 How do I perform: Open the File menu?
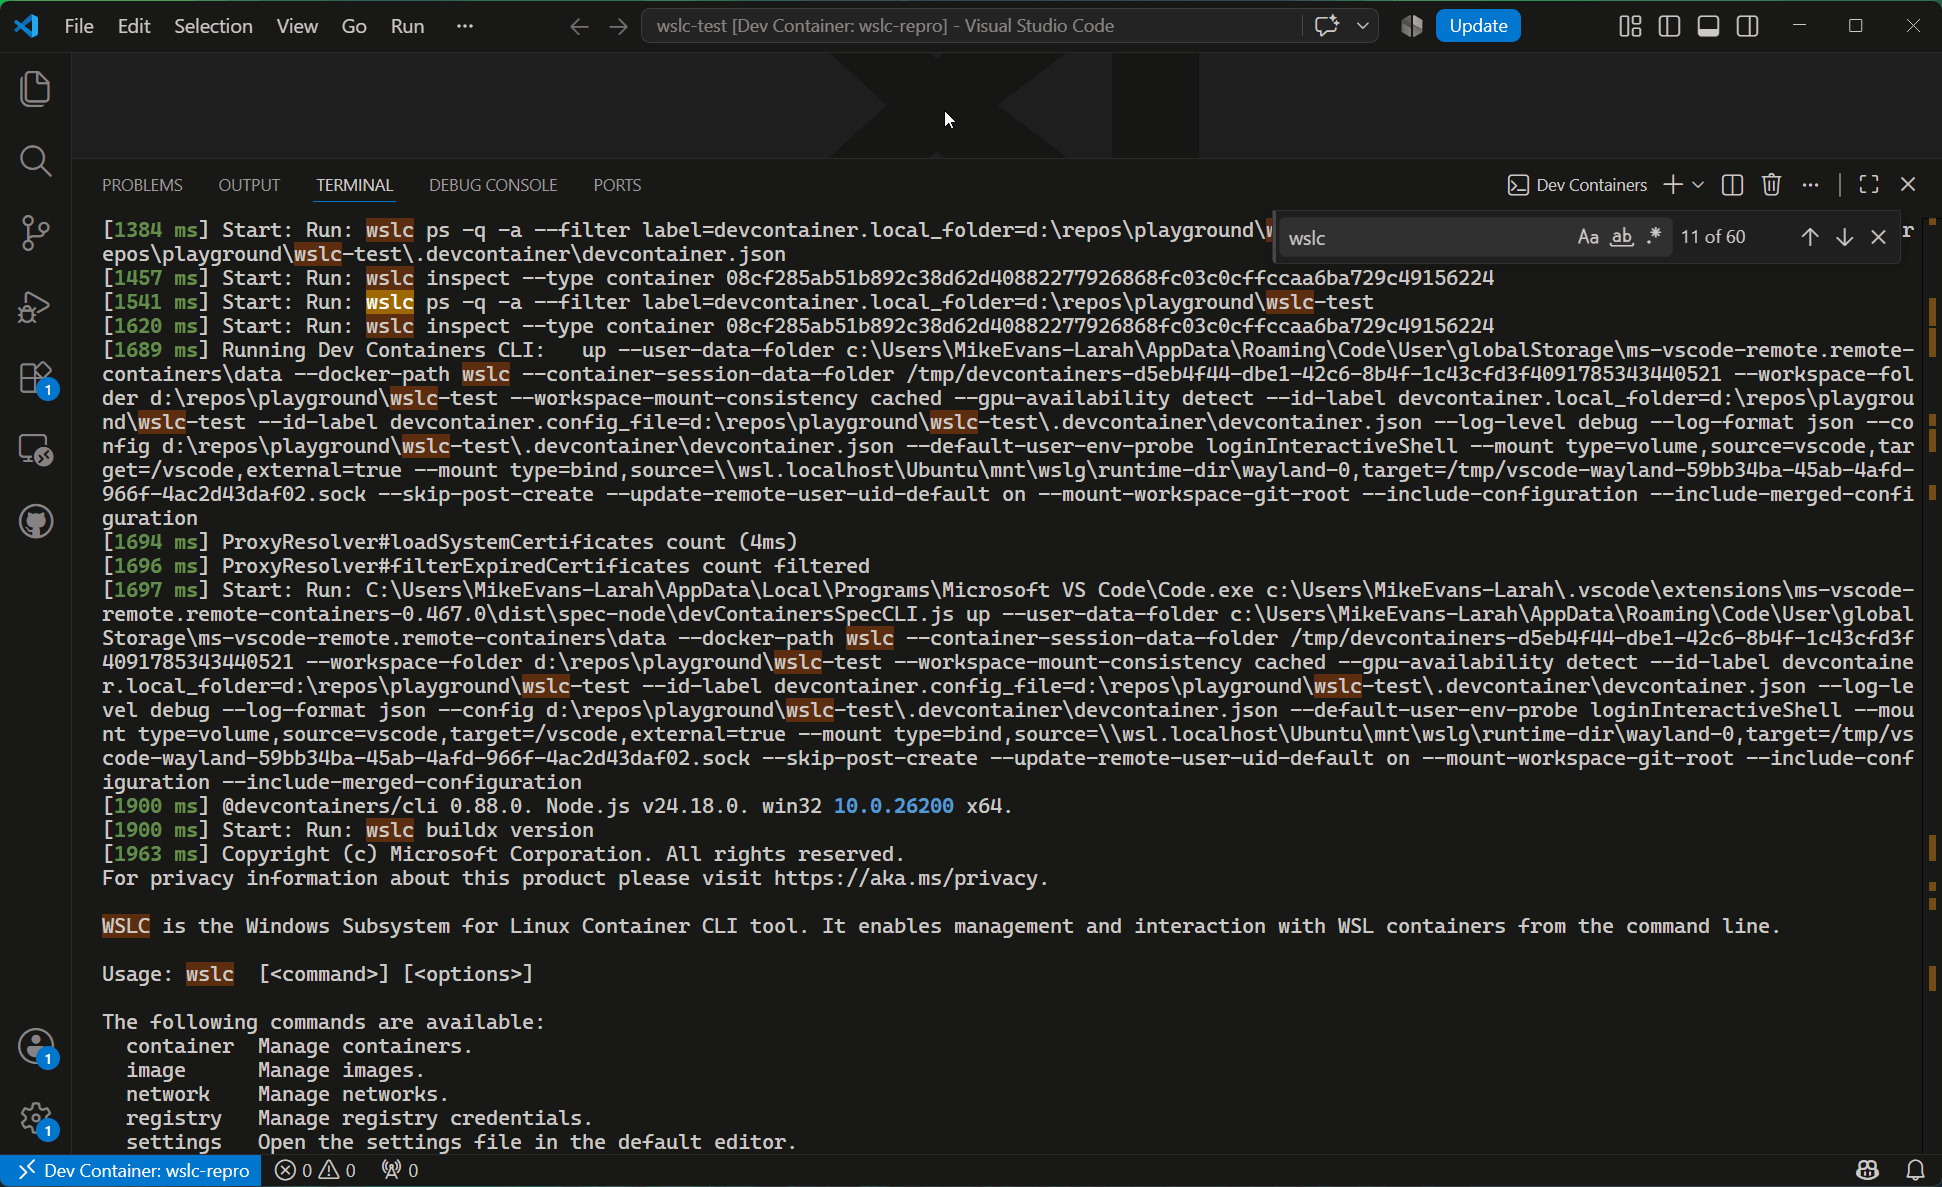pyautogui.click(x=79, y=26)
